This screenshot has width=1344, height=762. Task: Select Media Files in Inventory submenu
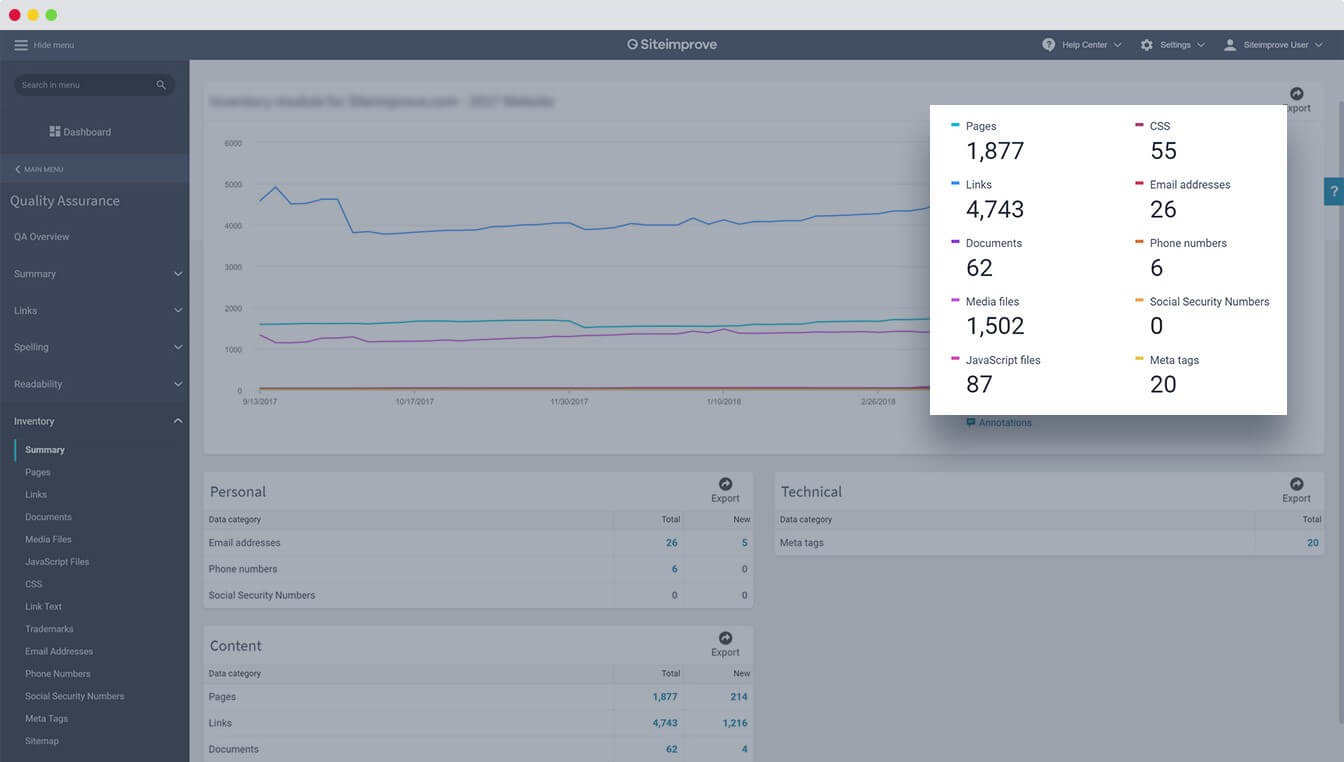tap(48, 539)
